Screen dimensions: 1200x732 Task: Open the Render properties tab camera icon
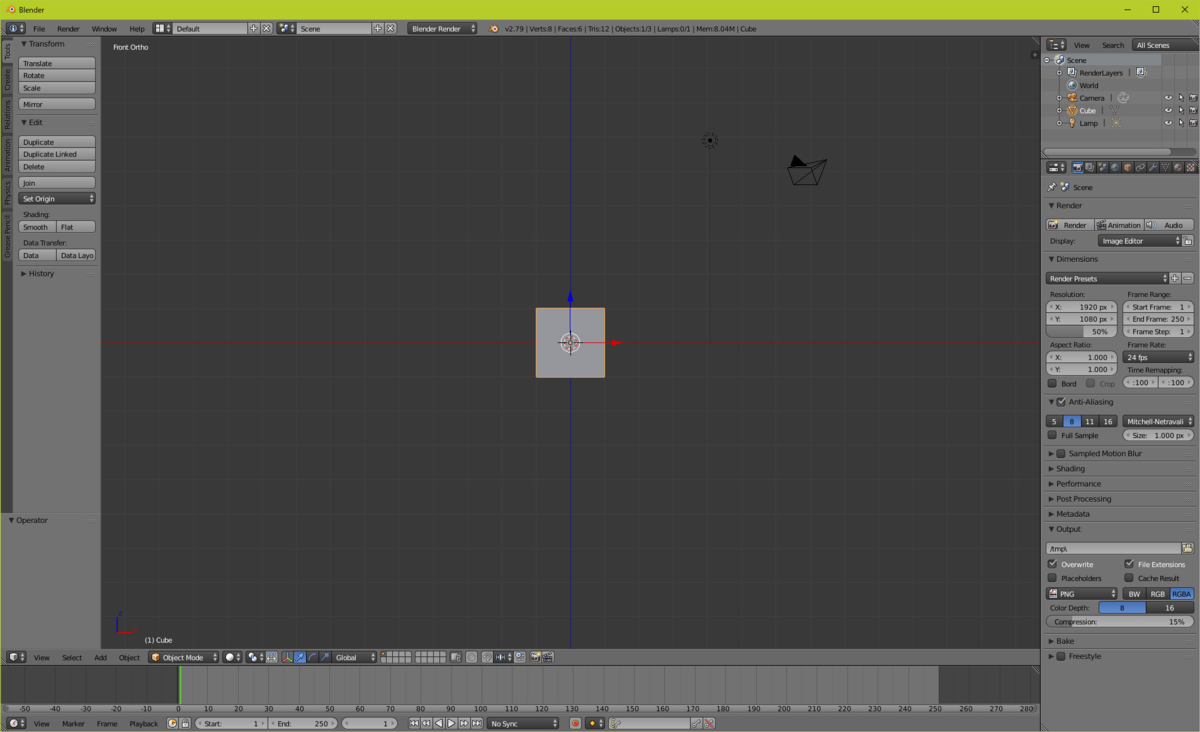tap(1078, 167)
